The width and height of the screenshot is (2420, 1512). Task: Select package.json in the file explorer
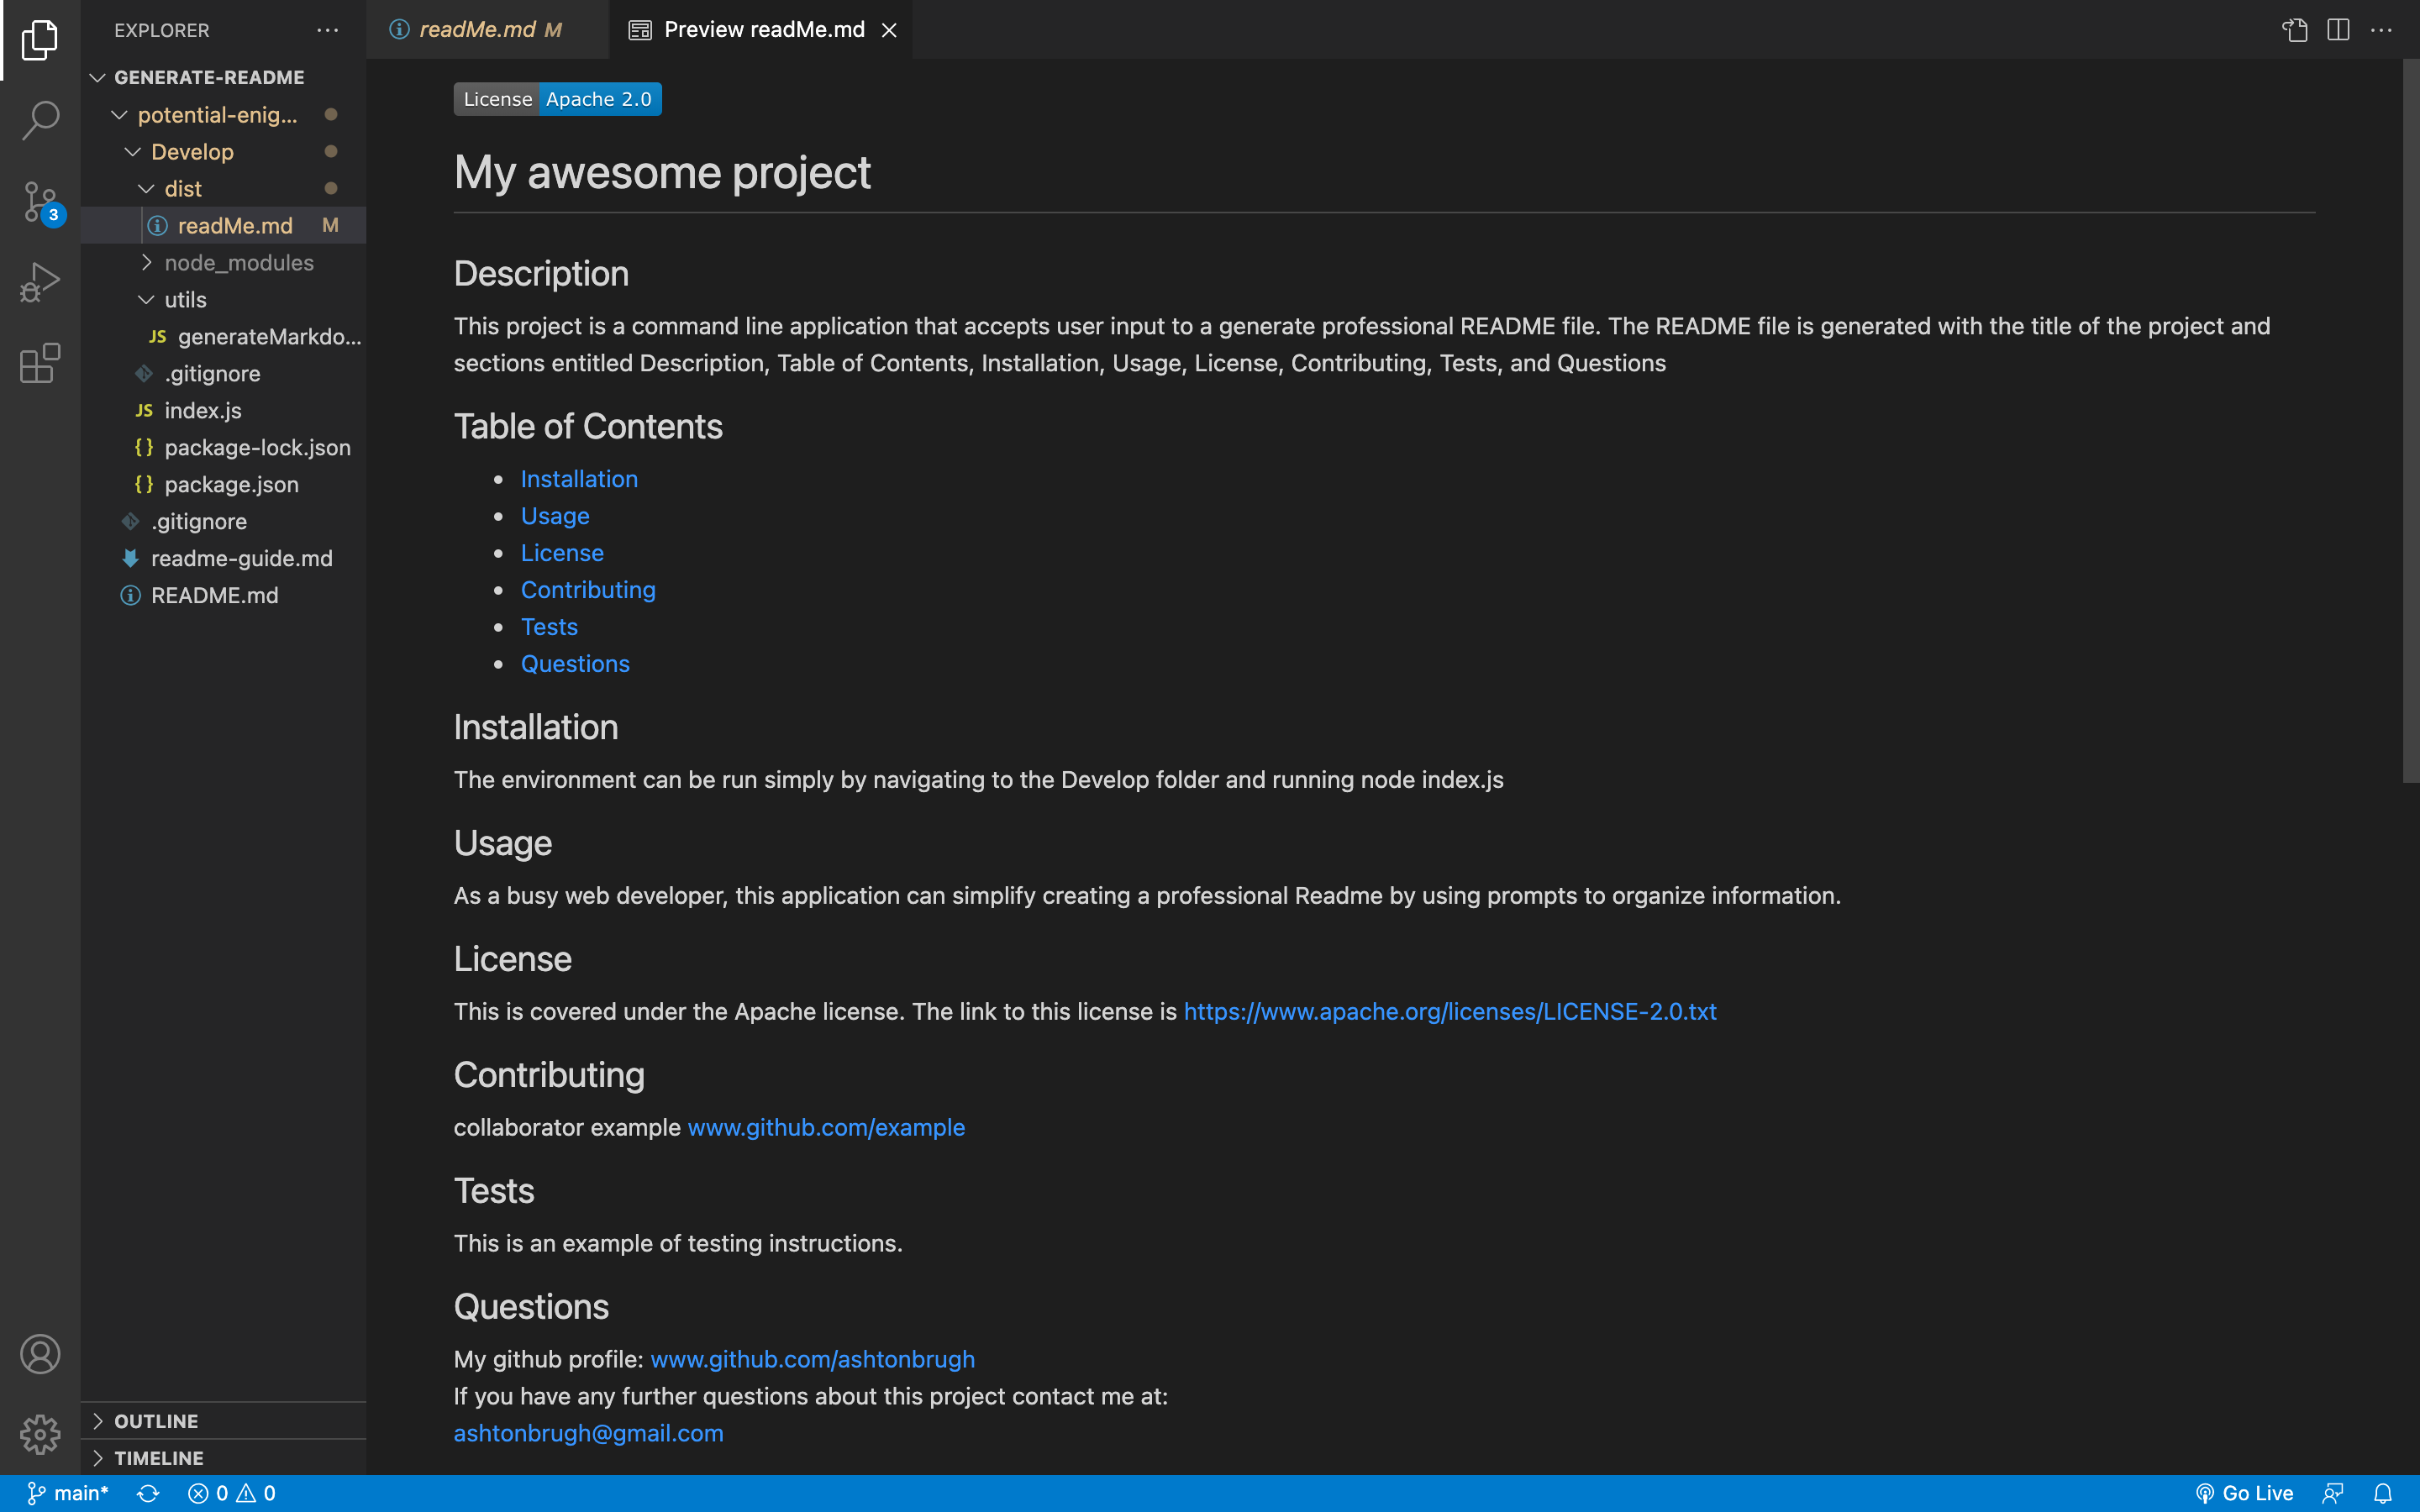pos(231,484)
